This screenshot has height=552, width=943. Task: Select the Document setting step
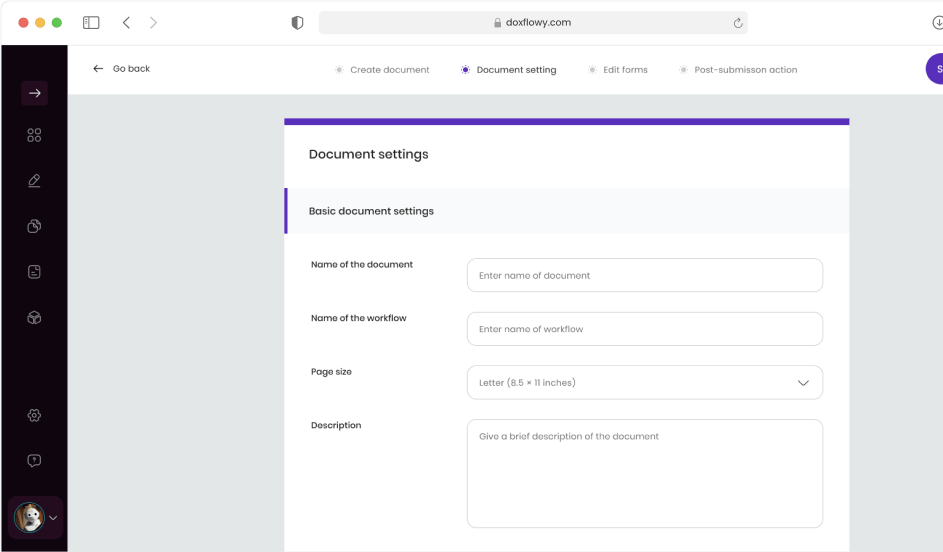[x=509, y=70]
